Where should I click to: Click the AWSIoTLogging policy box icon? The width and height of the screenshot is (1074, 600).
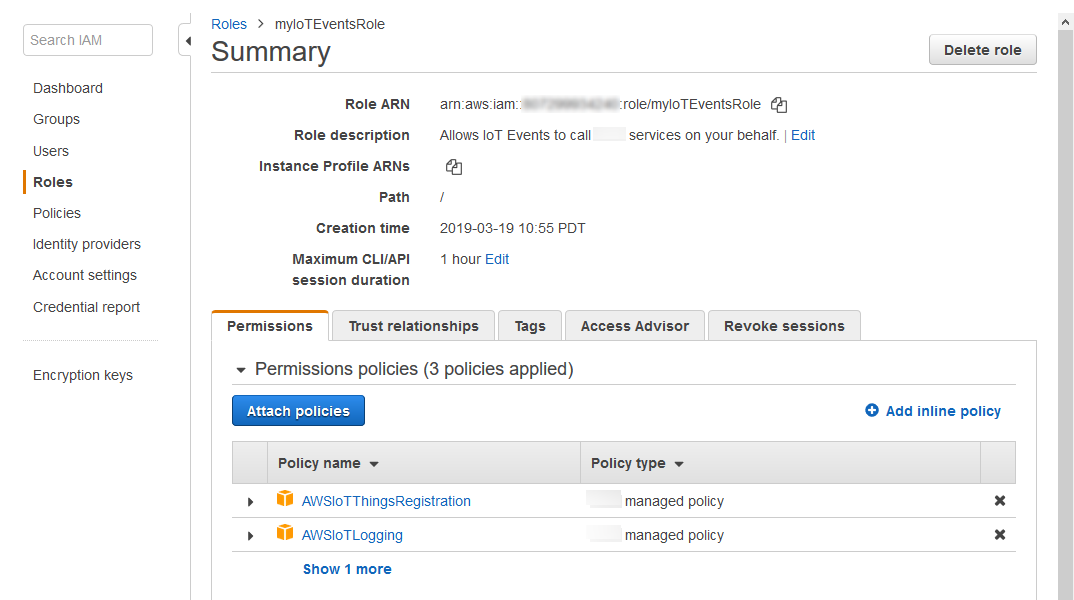tap(285, 534)
